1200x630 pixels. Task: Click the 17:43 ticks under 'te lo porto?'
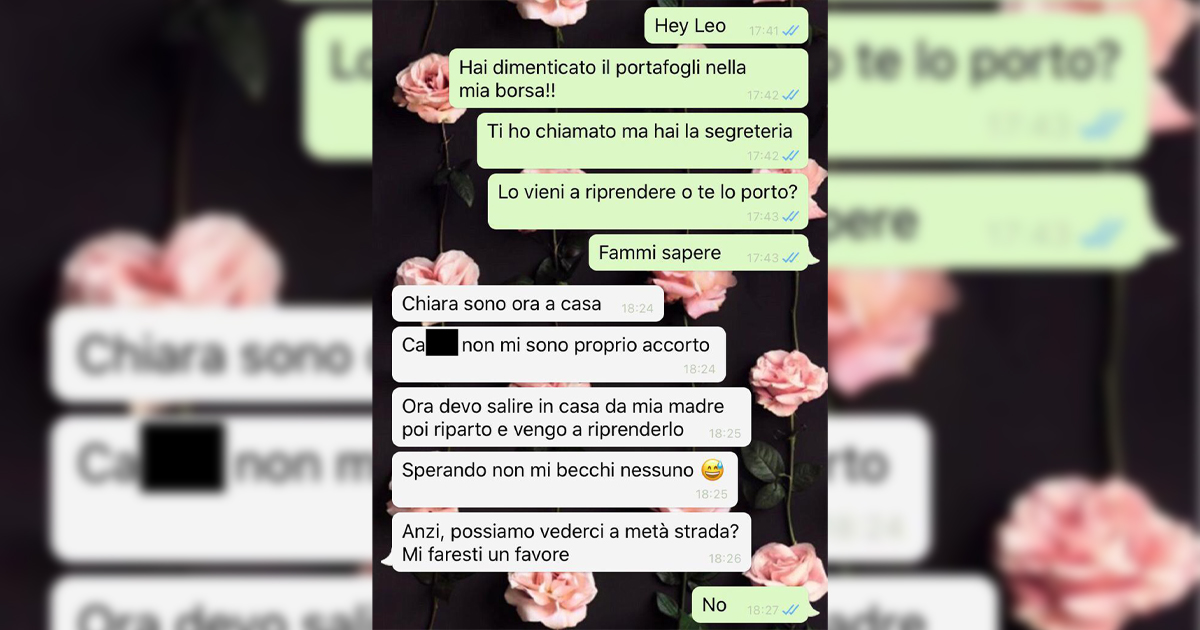pos(791,216)
